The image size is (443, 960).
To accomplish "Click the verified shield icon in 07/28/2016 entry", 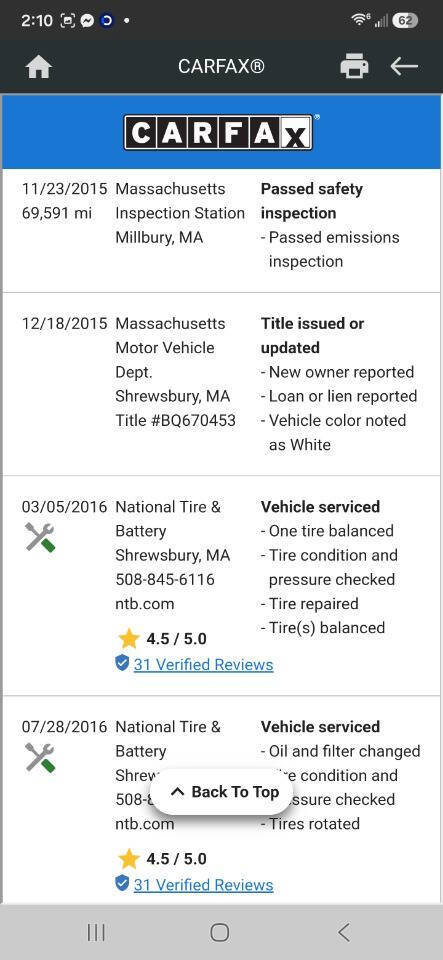I will tap(122, 883).
